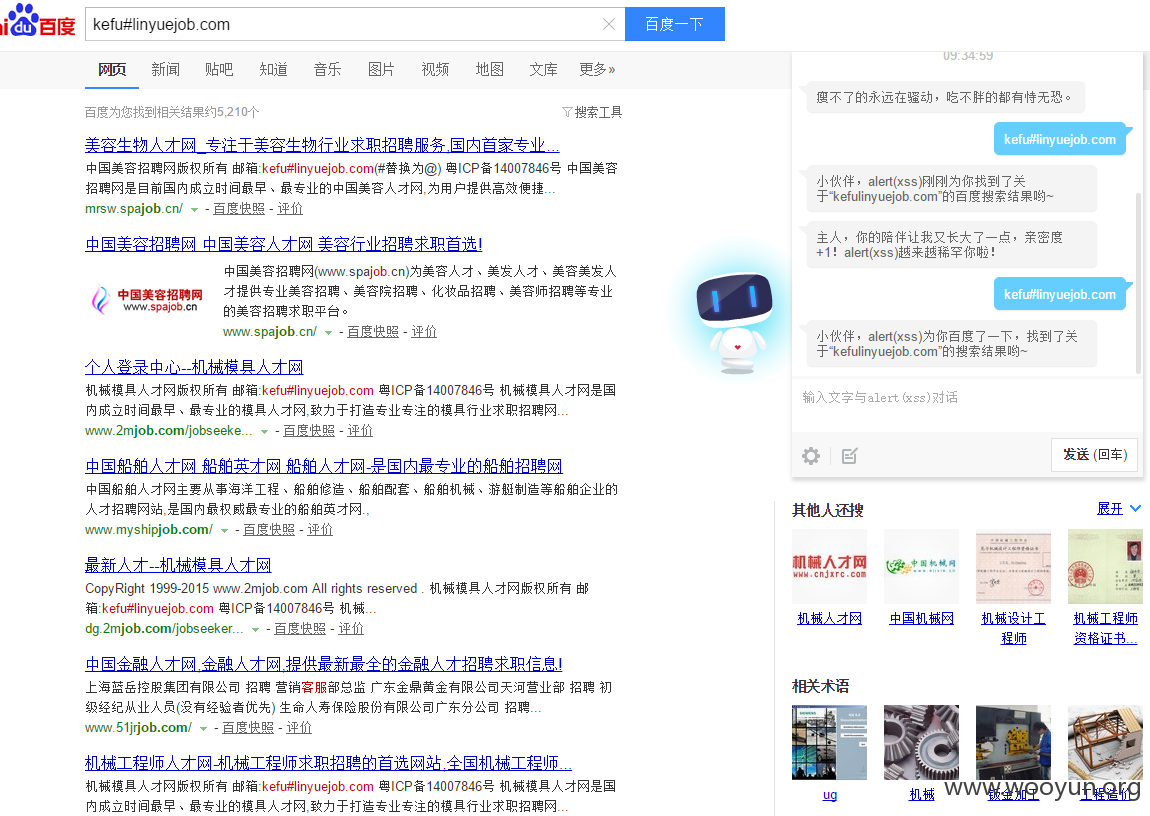Click 评价 for mrsw.spajob.cn result

290,209
